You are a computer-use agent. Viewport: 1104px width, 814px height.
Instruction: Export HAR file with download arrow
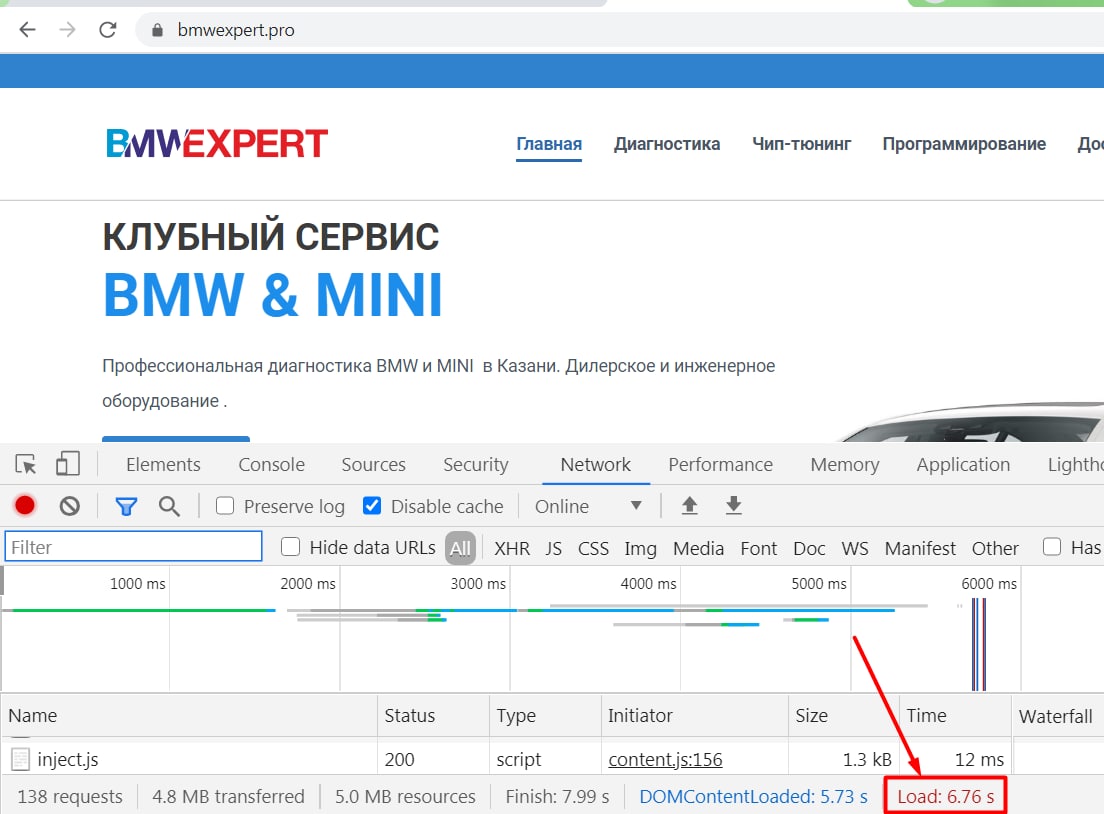click(734, 506)
